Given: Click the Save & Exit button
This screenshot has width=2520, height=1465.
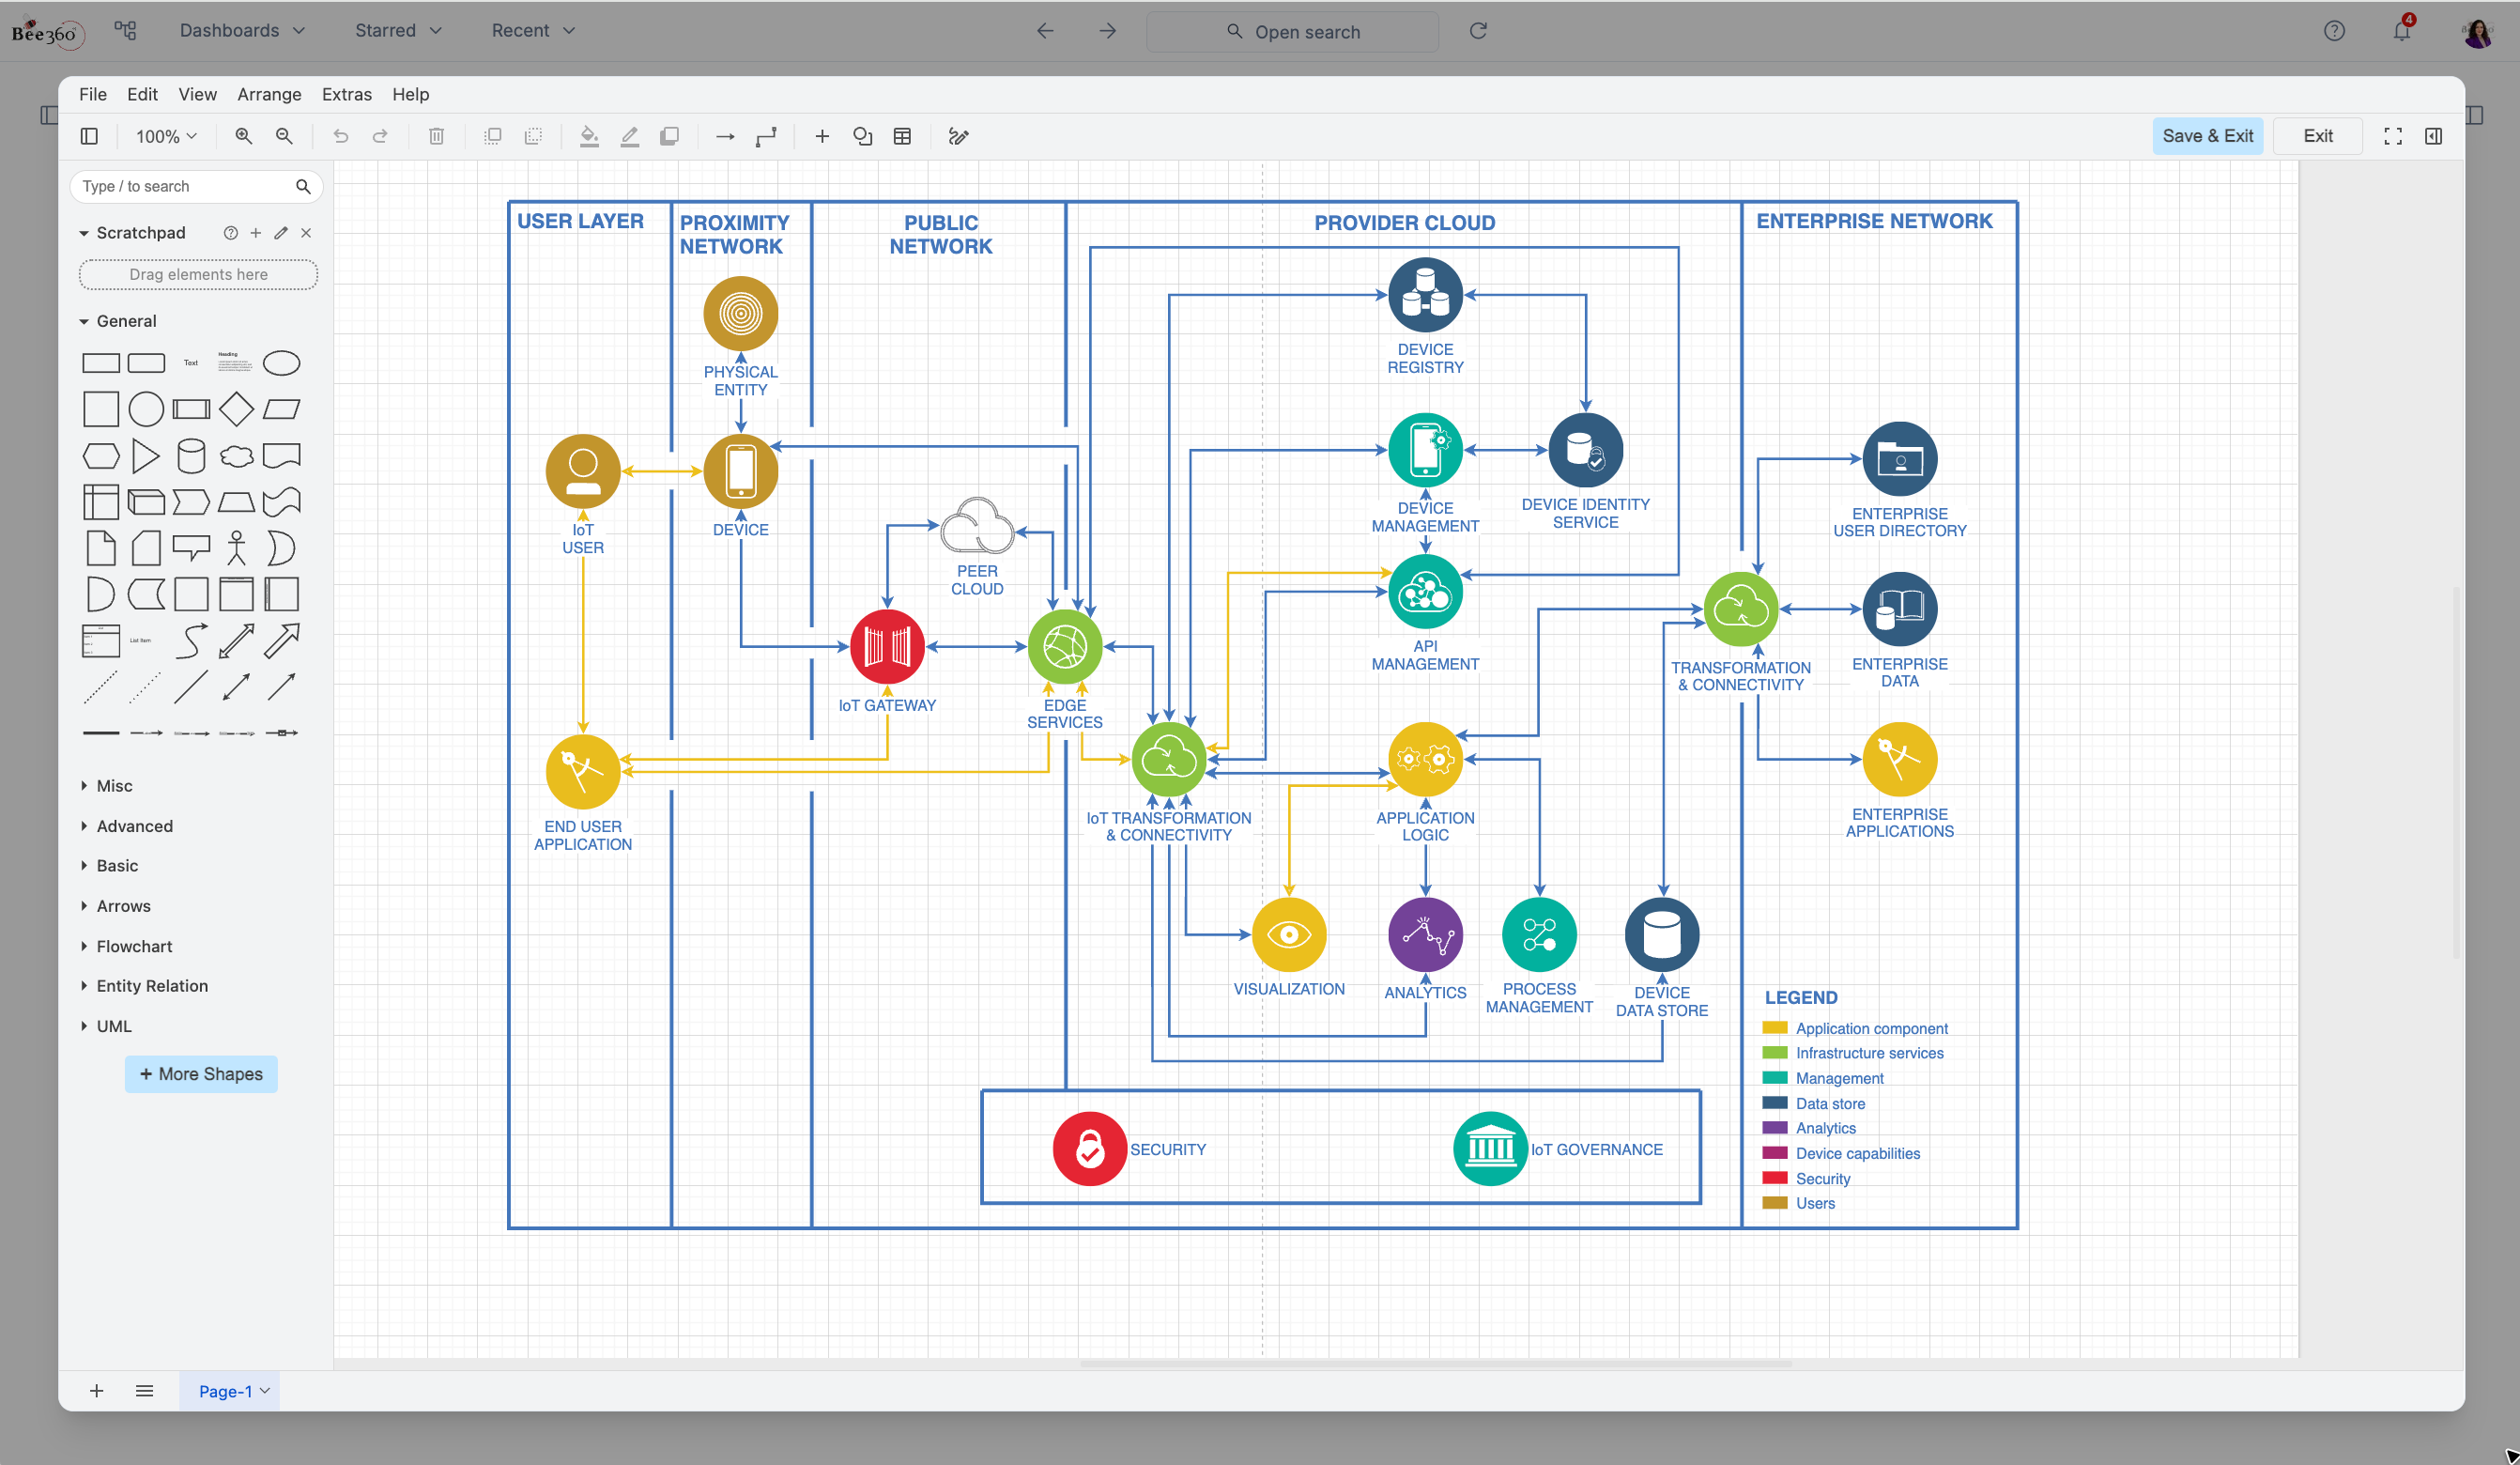Looking at the screenshot, I should pyautogui.click(x=2208, y=136).
